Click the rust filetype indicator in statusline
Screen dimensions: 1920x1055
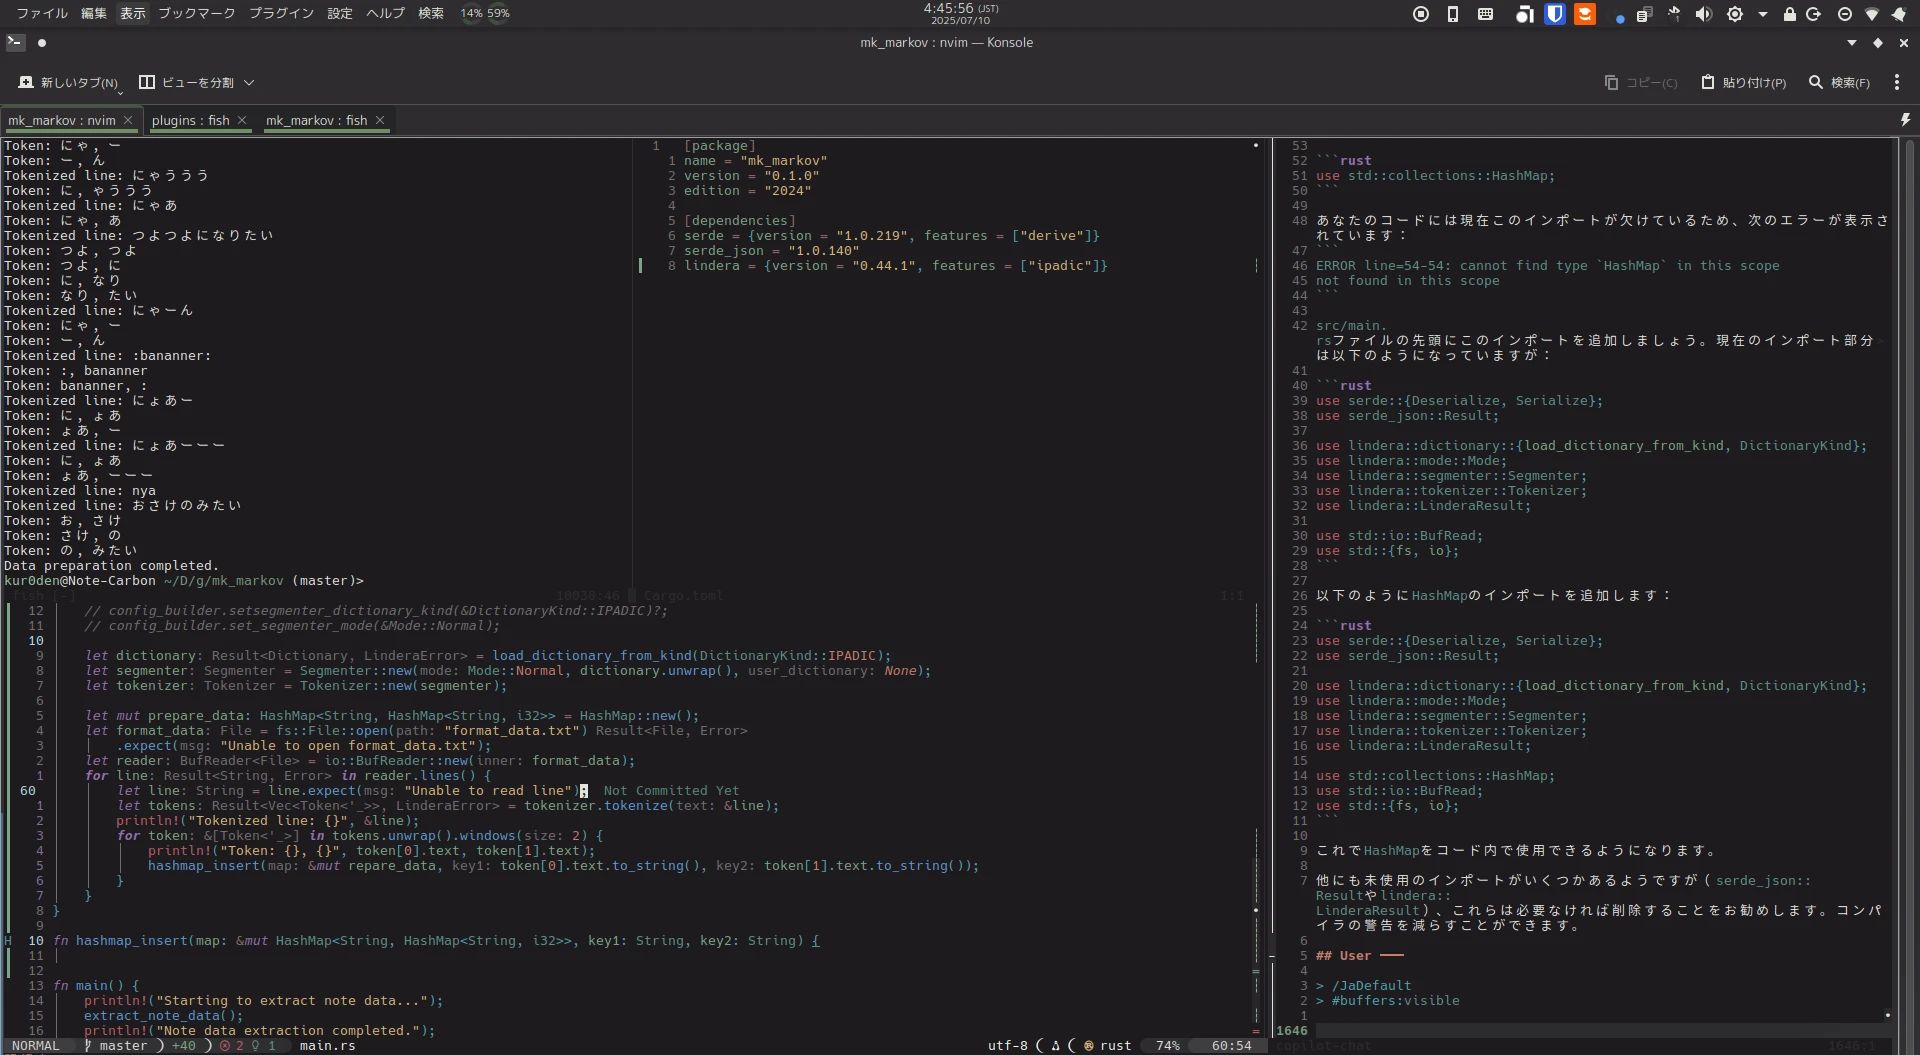(x=1108, y=1046)
